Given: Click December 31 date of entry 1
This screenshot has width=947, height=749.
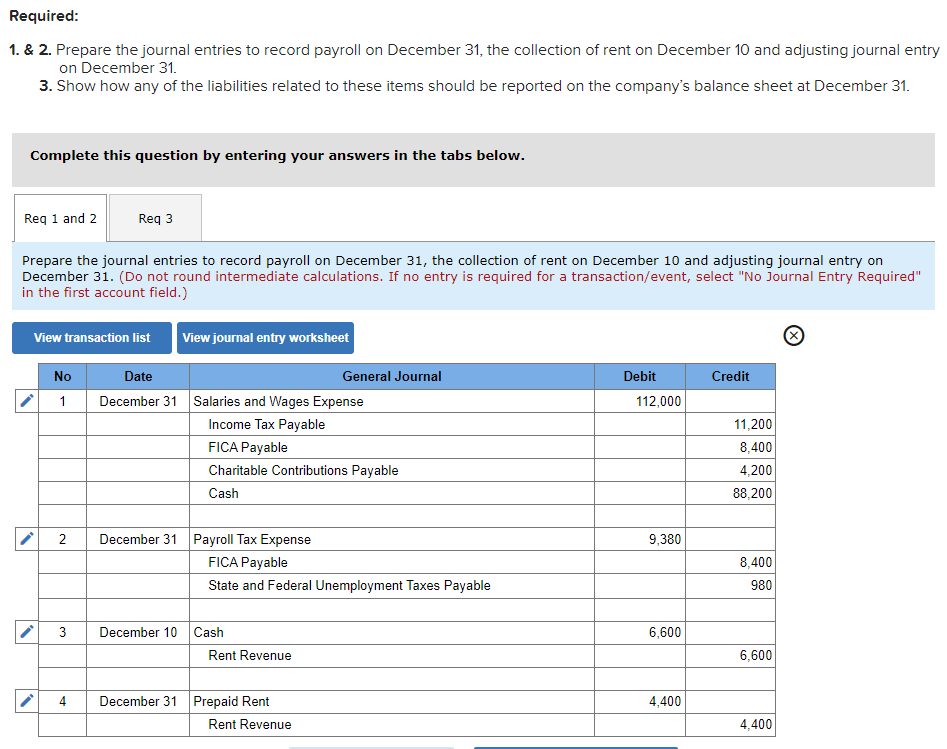Looking at the screenshot, I should point(138,401).
